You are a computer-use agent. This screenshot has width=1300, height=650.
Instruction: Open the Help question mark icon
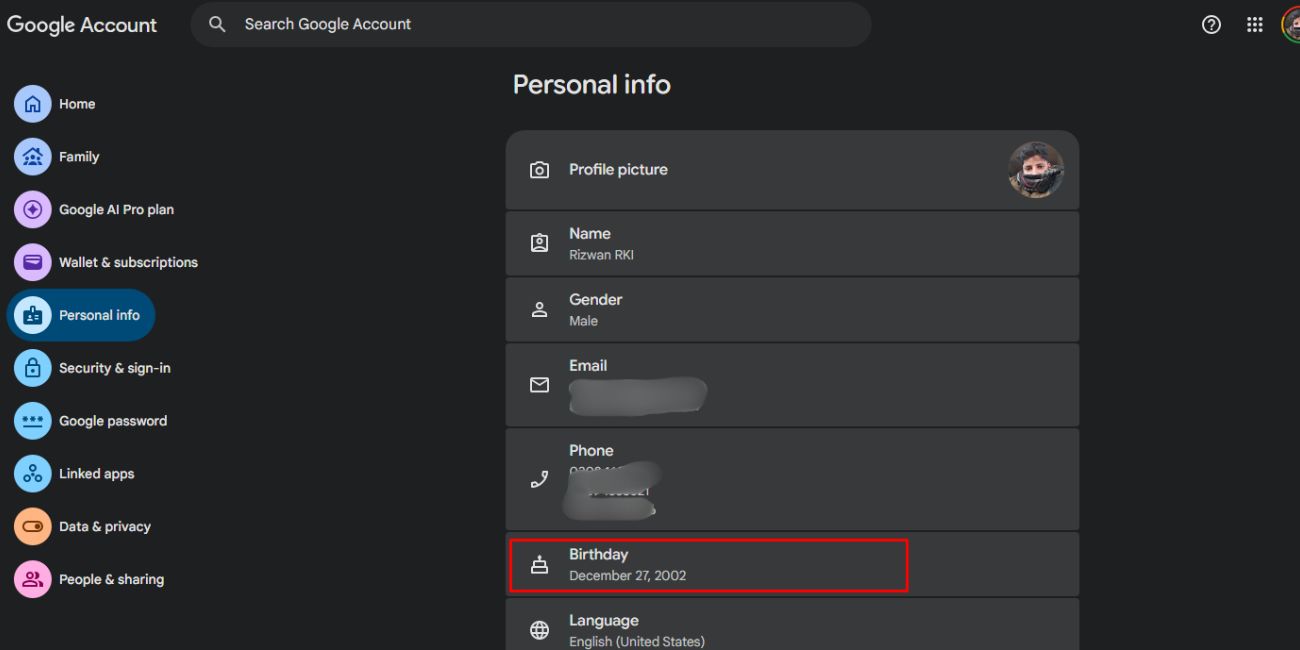click(x=1211, y=25)
